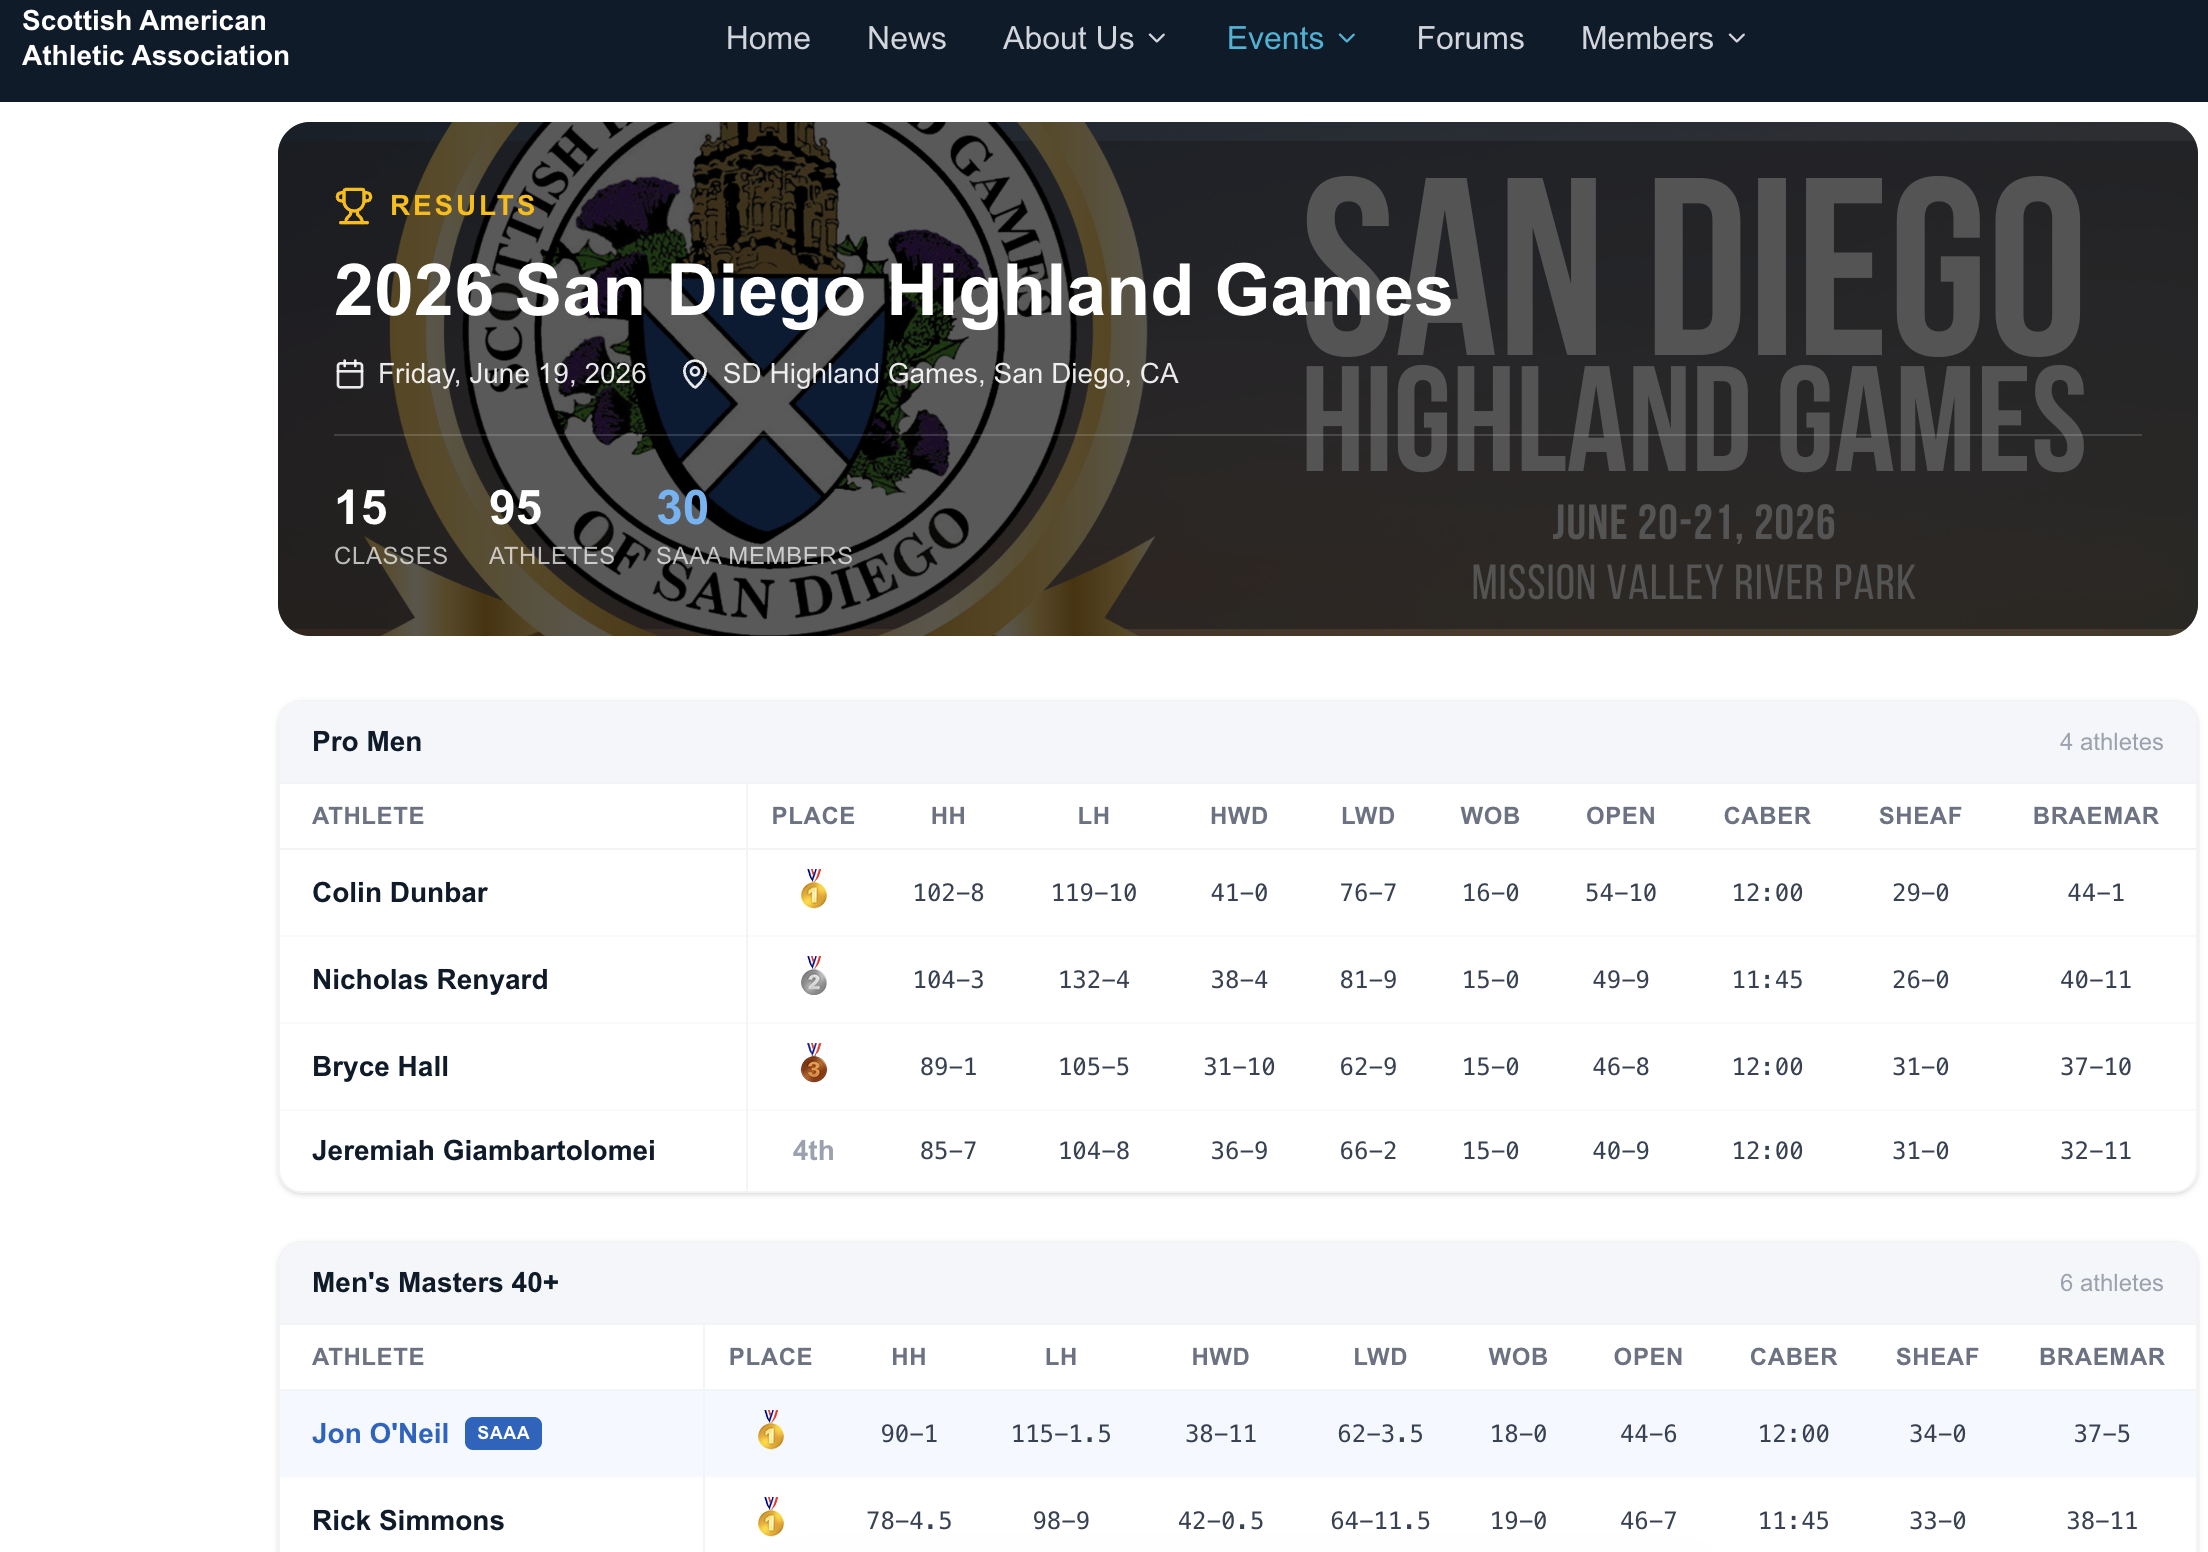The height and width of the screenshot is (1552, 2208).
Task: Click Bryce Hall's SHEAF value 31–0
Action: (1920, 1066)
